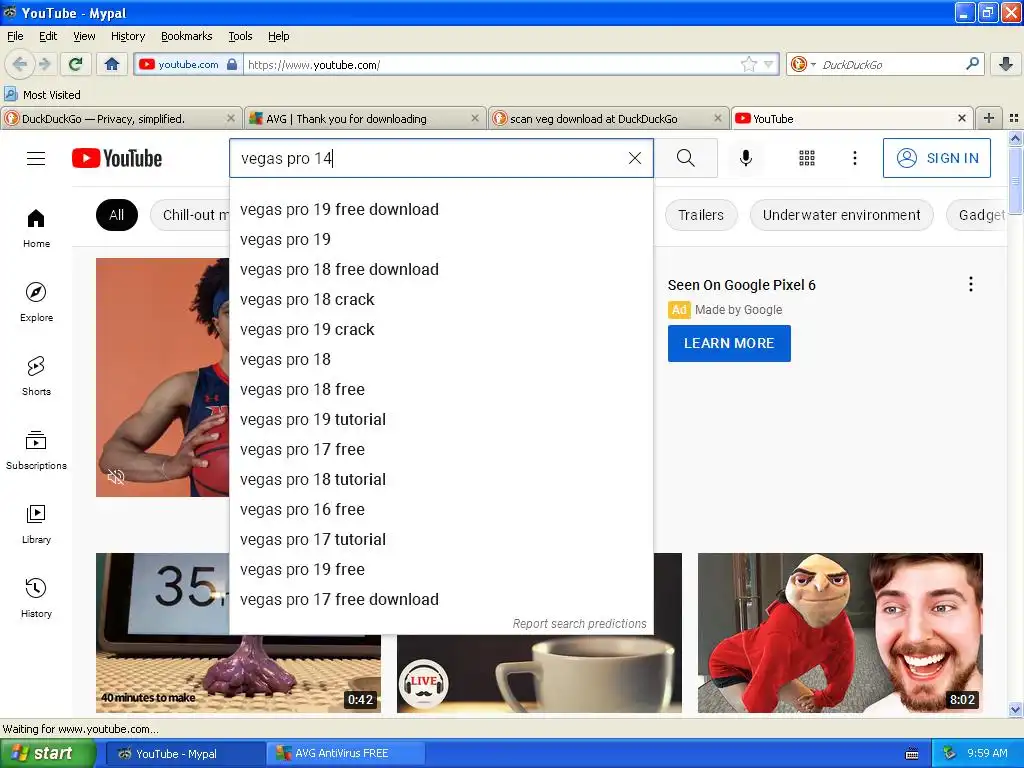Click the DuckDuckGo search magnifier icon
The height and width of the screenshot is (768, 1024).
click(972, 64)
